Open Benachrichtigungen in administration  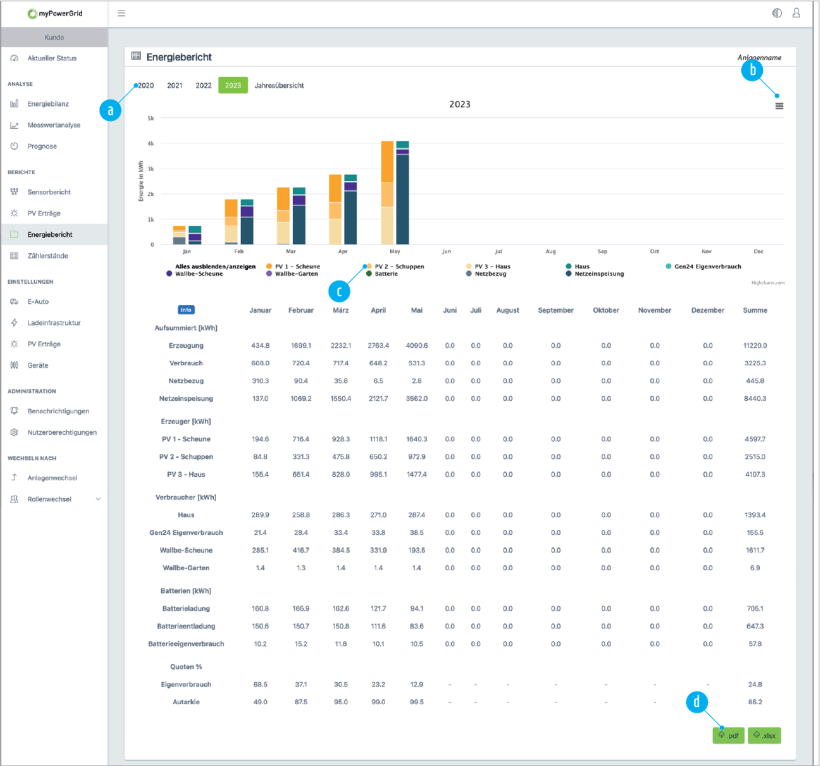[58, 411]
